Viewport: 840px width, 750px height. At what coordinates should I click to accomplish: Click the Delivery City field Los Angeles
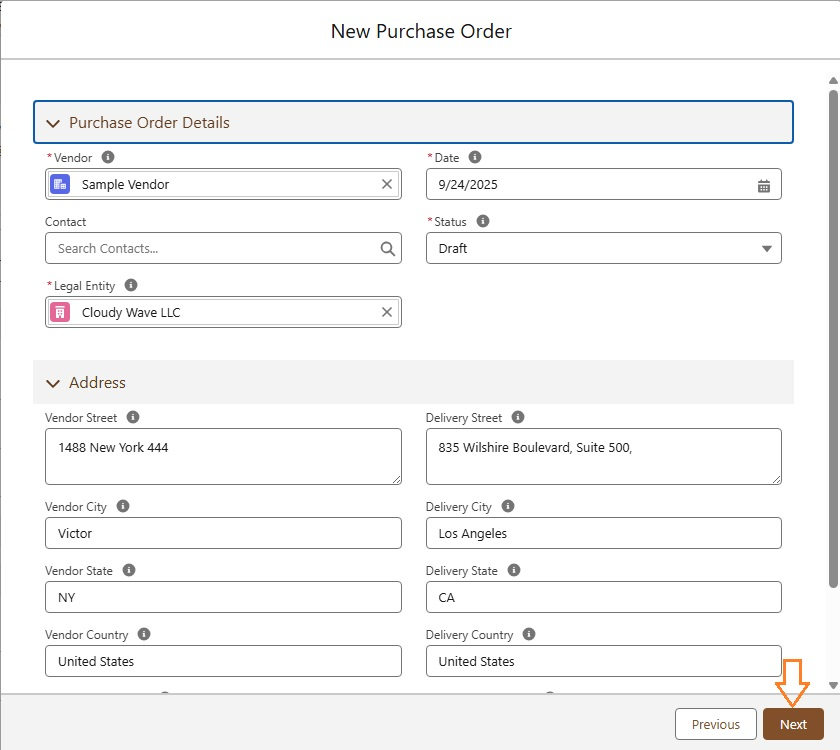603,533
